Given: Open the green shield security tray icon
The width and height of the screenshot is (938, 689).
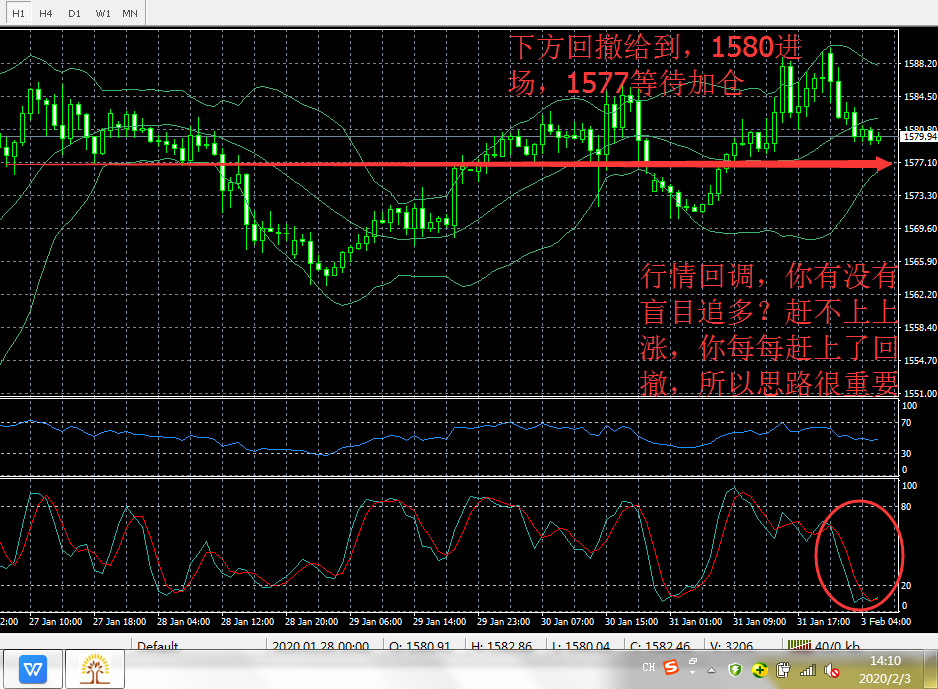Looking at the screenshot, I should (x=735, y=670).
